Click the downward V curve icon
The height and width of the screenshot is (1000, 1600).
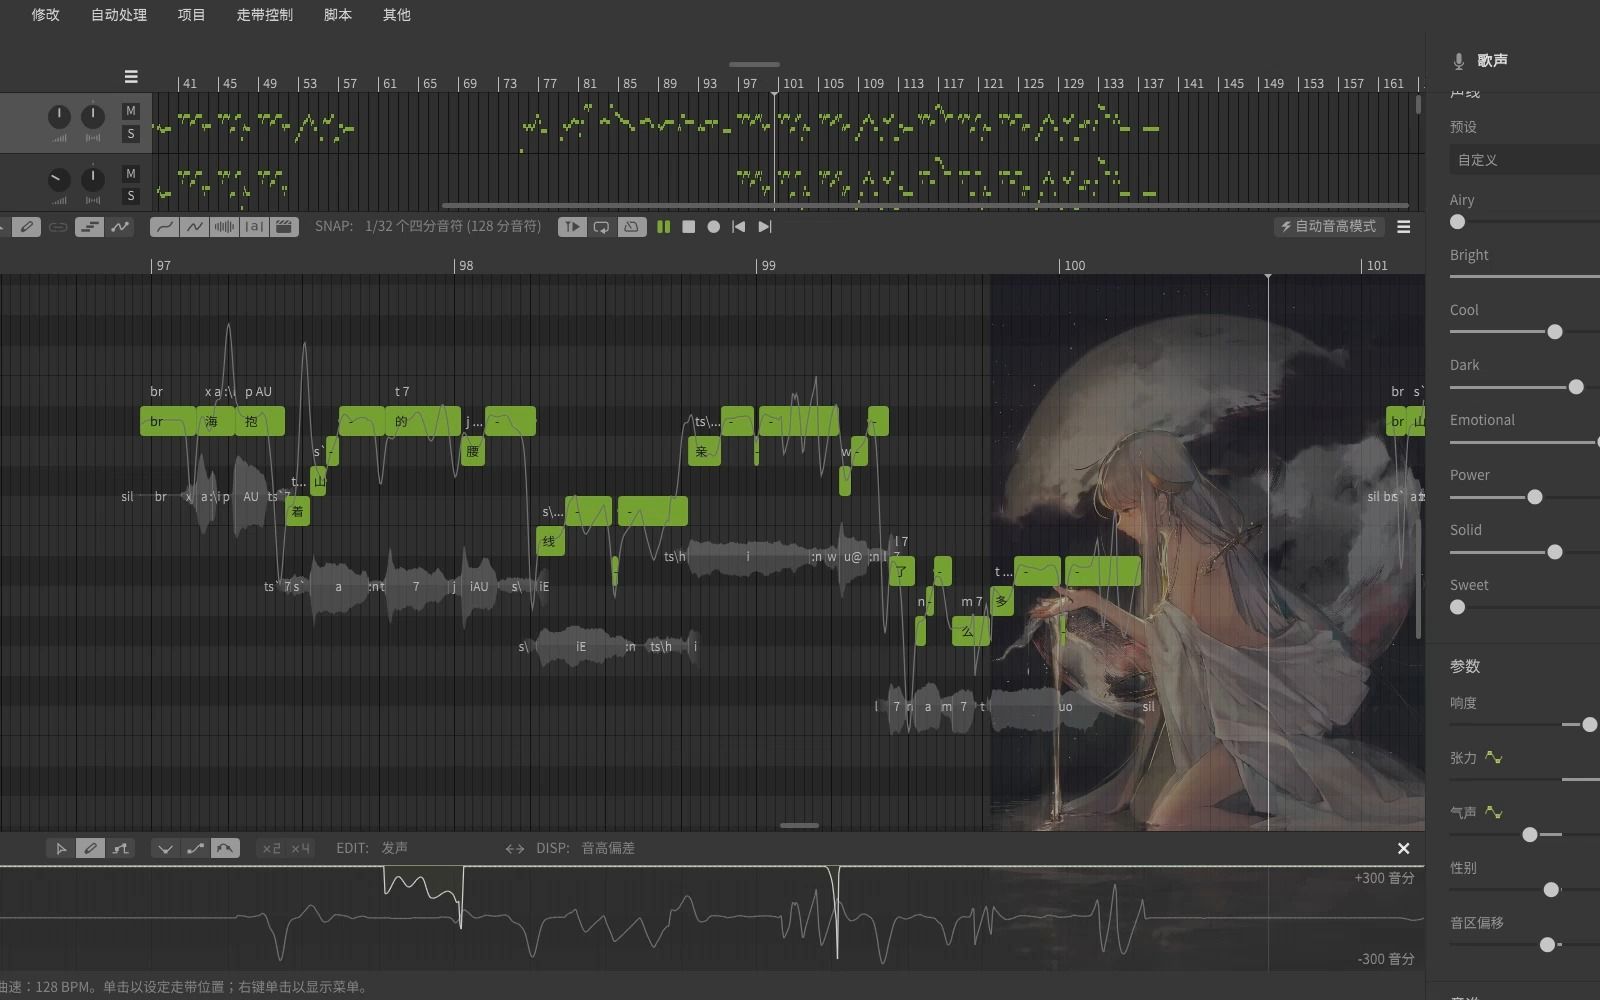click(165, 848)
